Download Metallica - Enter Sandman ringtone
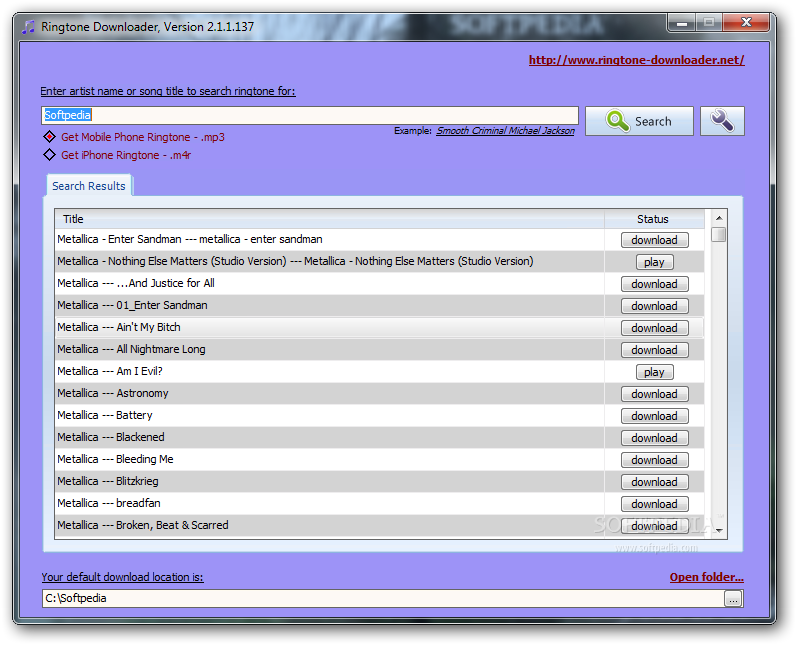This screenshot has height=645, width=797. (x=655, y=240)
